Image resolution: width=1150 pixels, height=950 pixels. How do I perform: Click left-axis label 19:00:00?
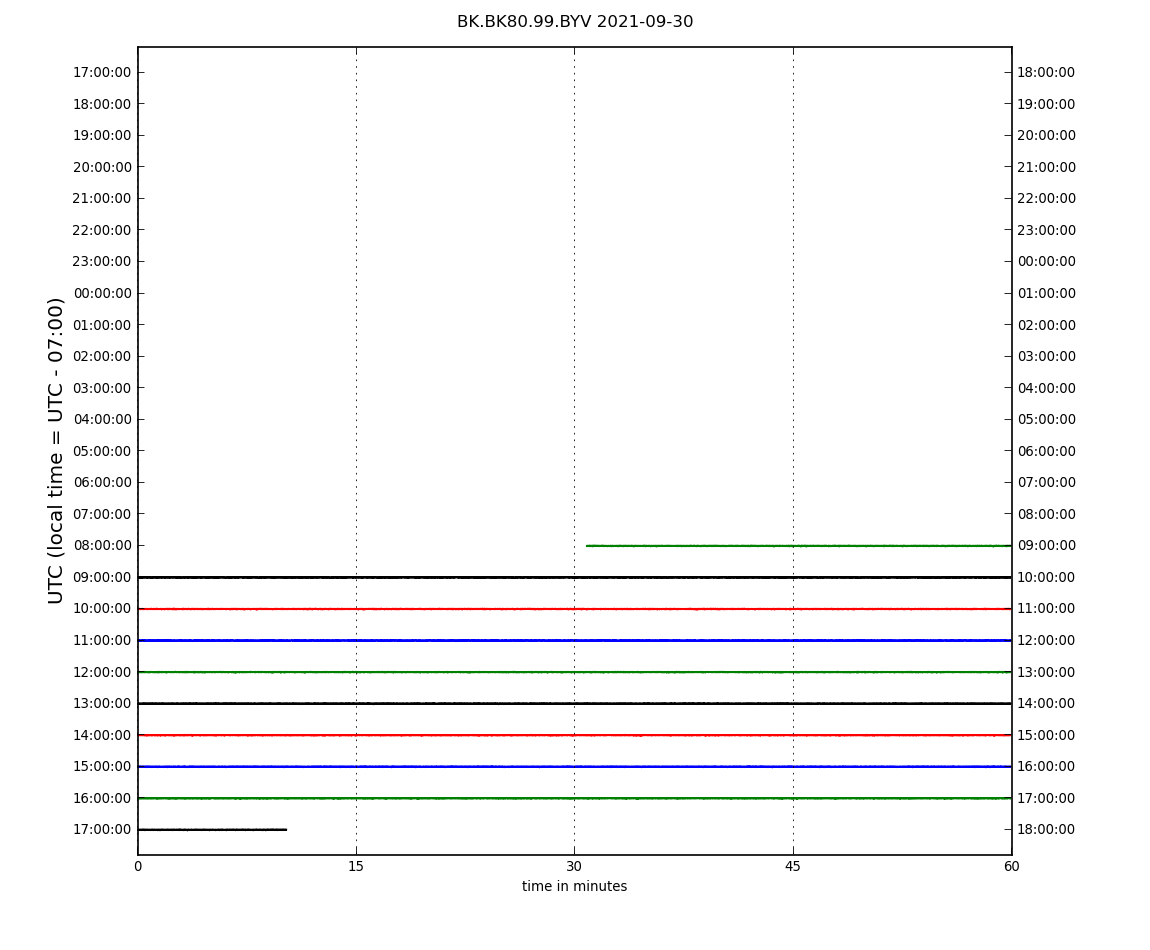[102, 136]
